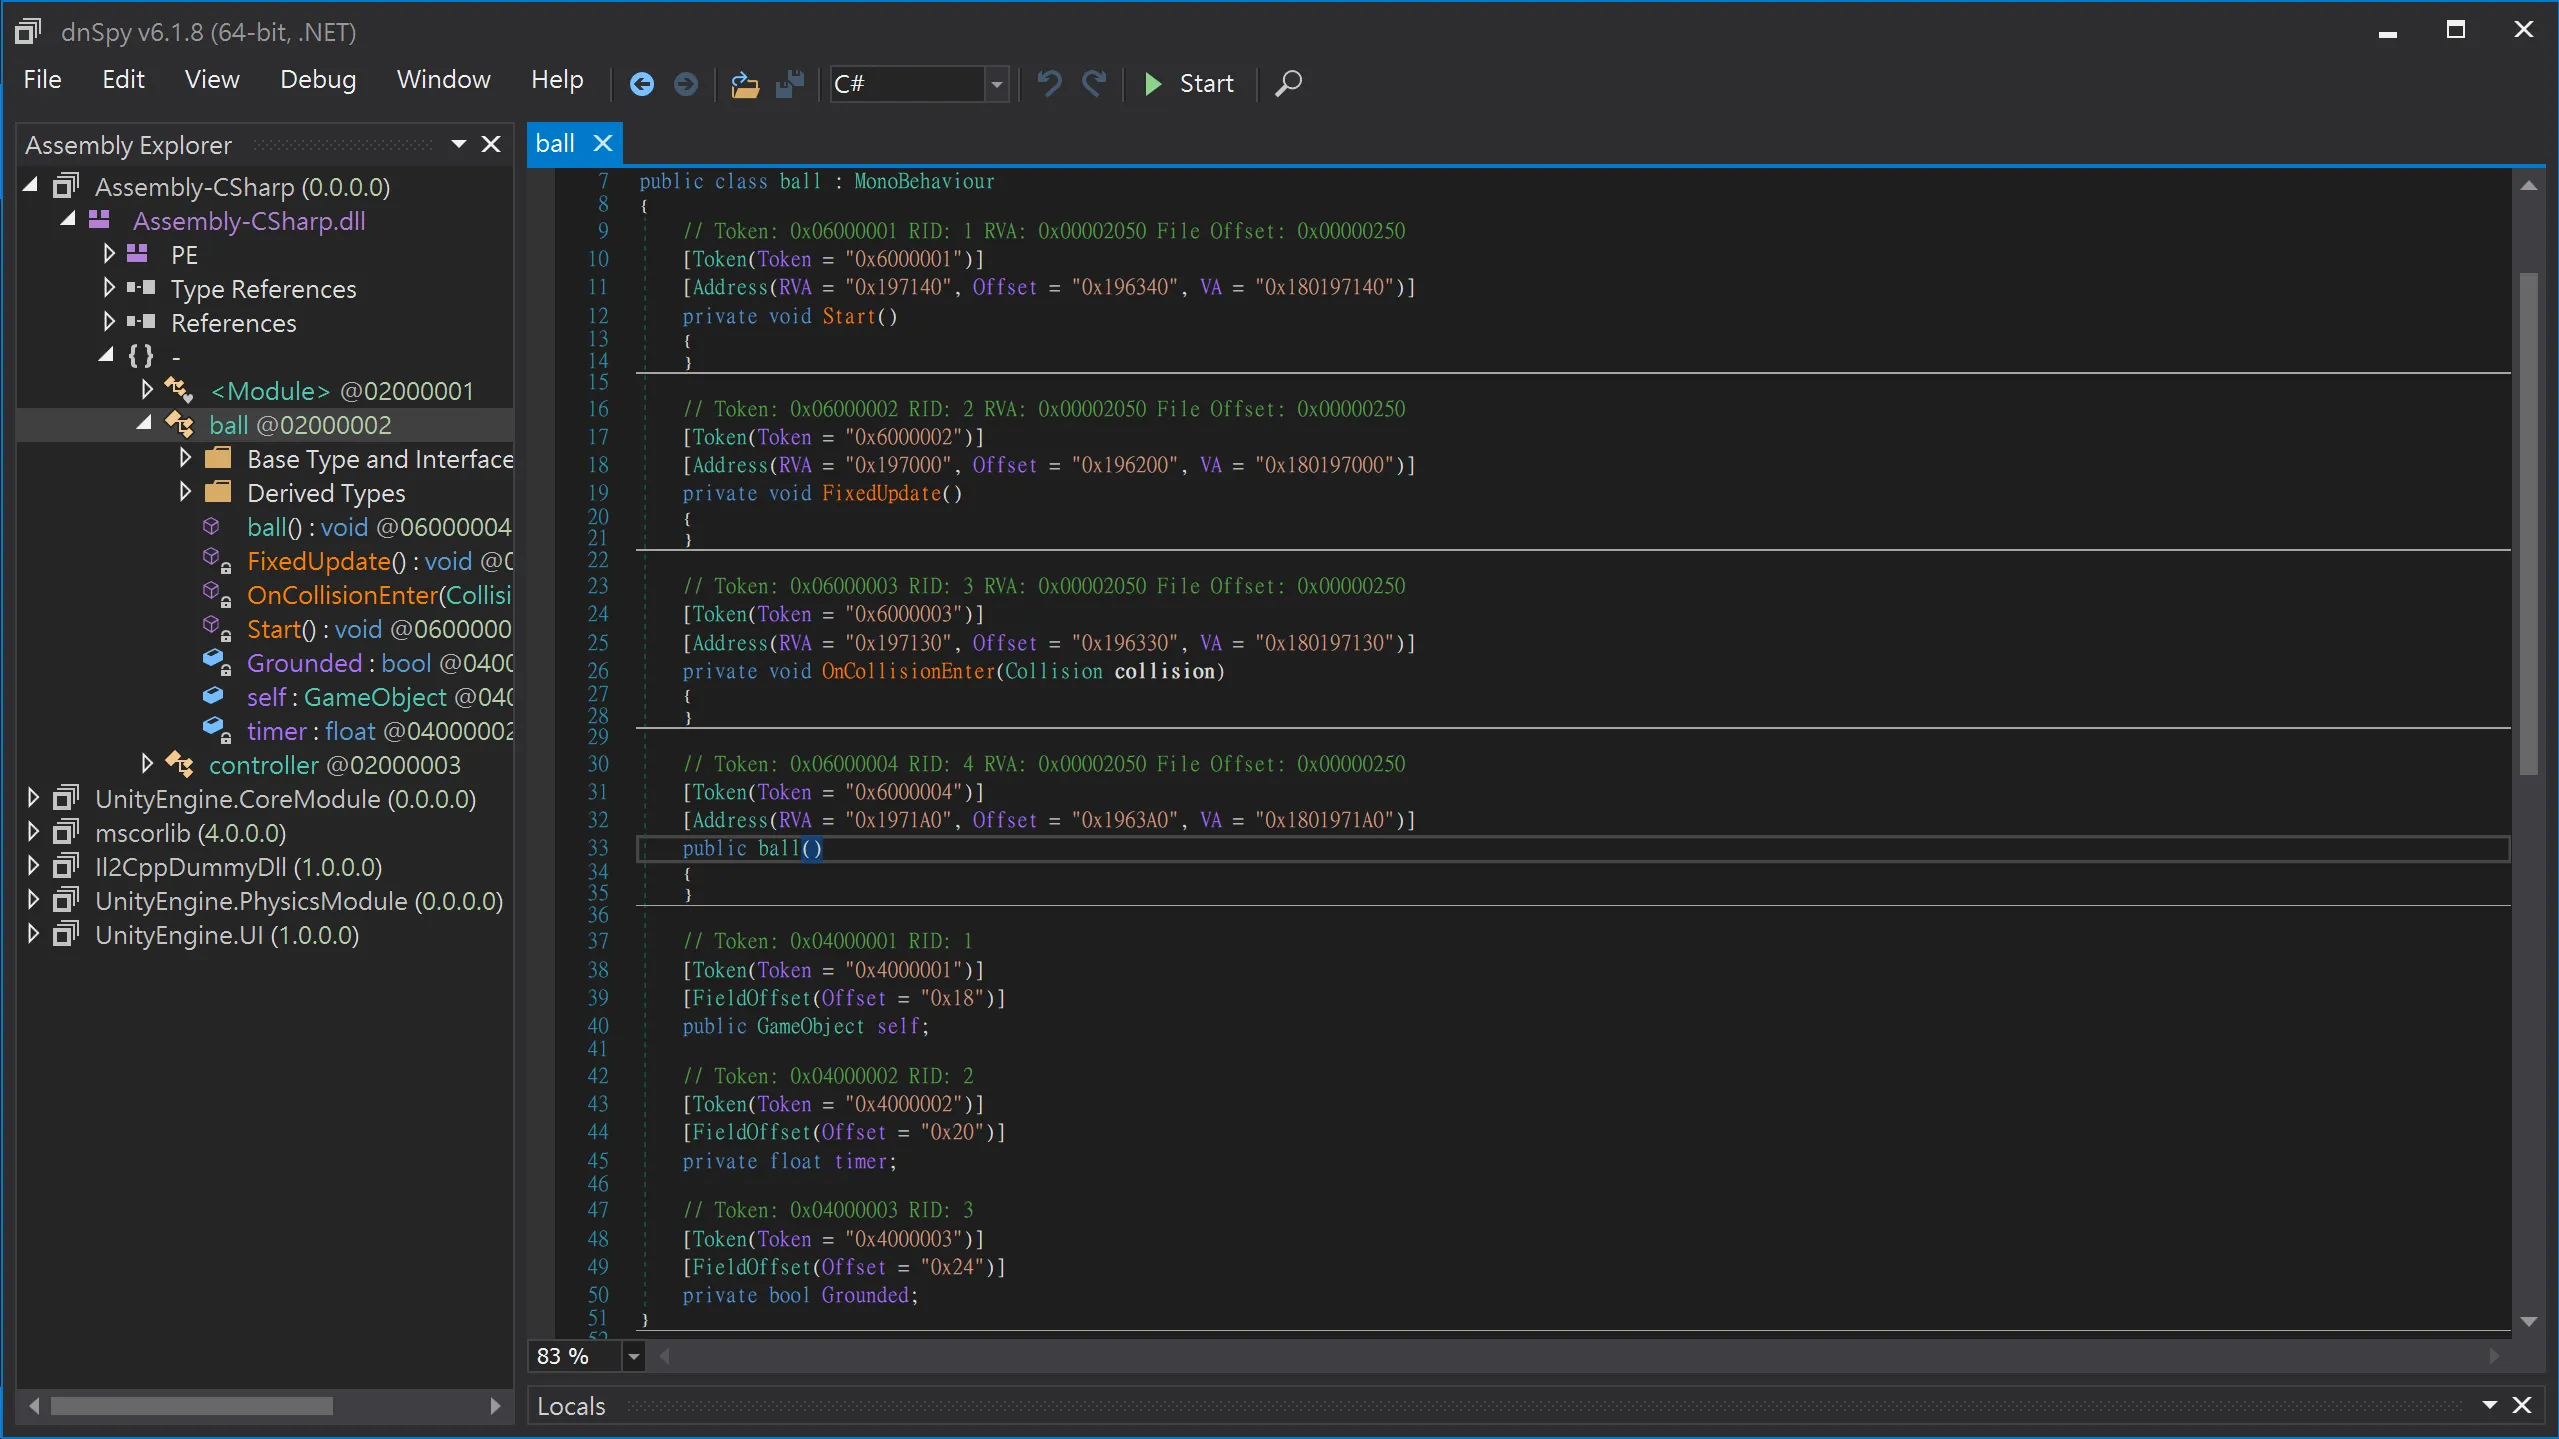The image size is (2559, 1439).
Task: Open search with the magnifier icon
Action: 1288,84
